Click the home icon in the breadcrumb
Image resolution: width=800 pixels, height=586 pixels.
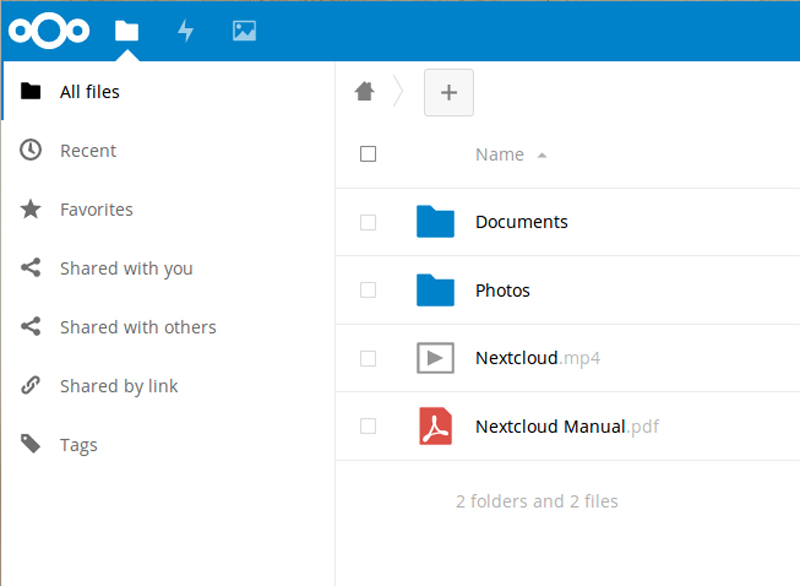click(x=364, y=91)
